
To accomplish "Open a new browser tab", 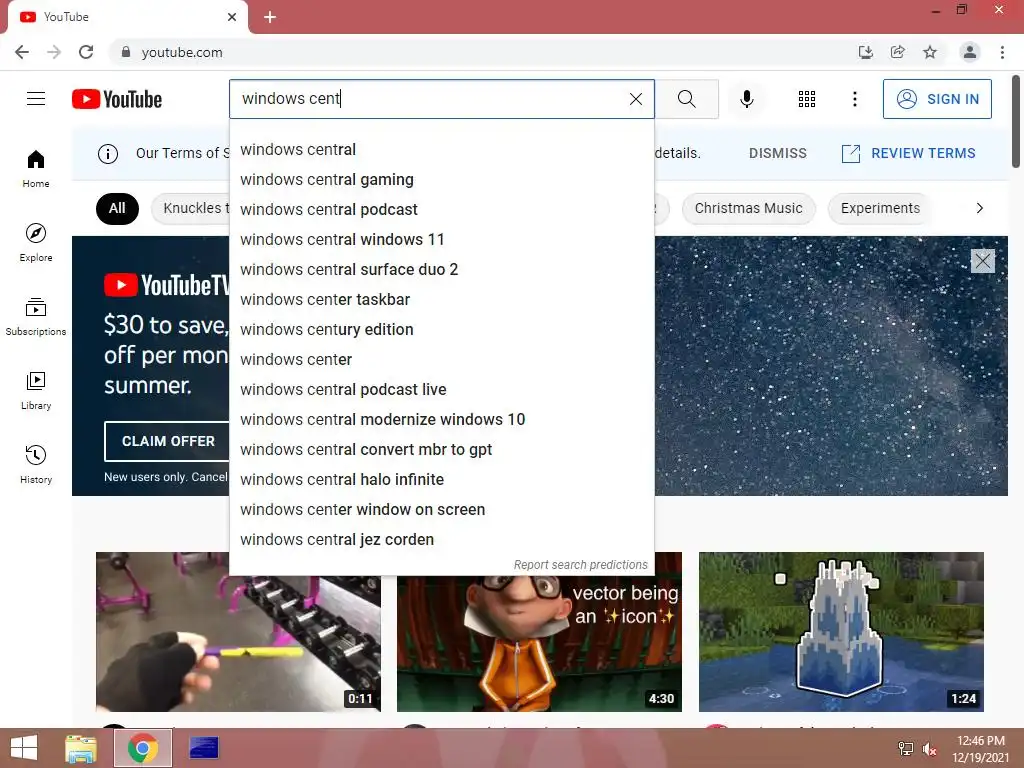I will (270, 17).
